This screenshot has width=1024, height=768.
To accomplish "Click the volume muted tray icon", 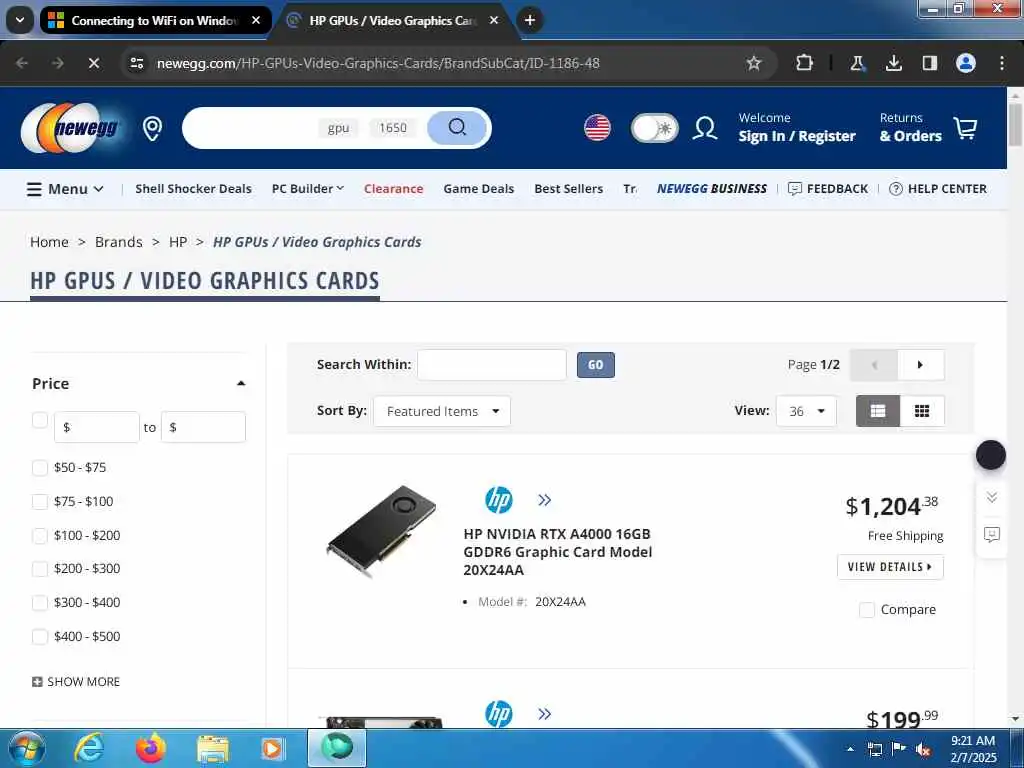I will 922,750.
